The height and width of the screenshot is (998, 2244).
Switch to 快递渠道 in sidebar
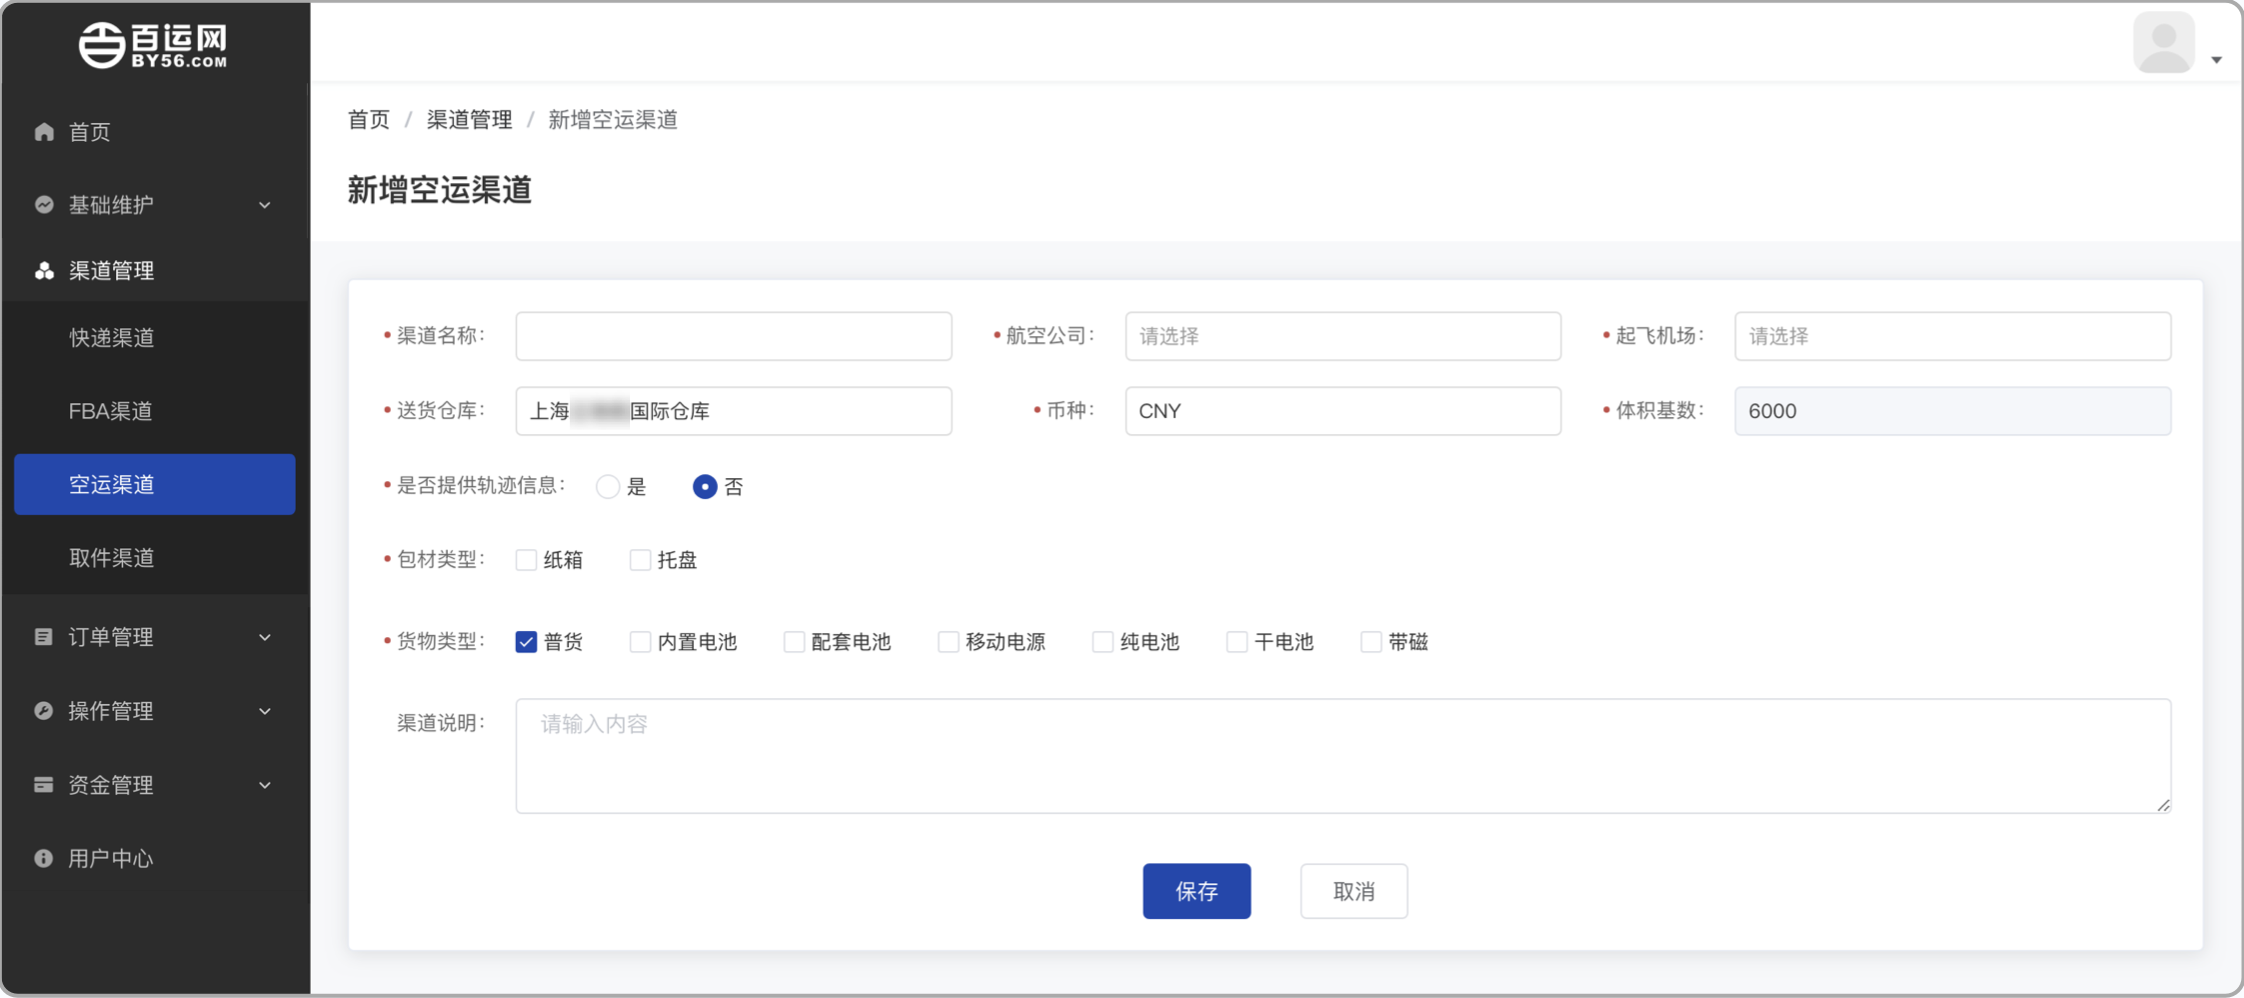(x=110, y=337)
